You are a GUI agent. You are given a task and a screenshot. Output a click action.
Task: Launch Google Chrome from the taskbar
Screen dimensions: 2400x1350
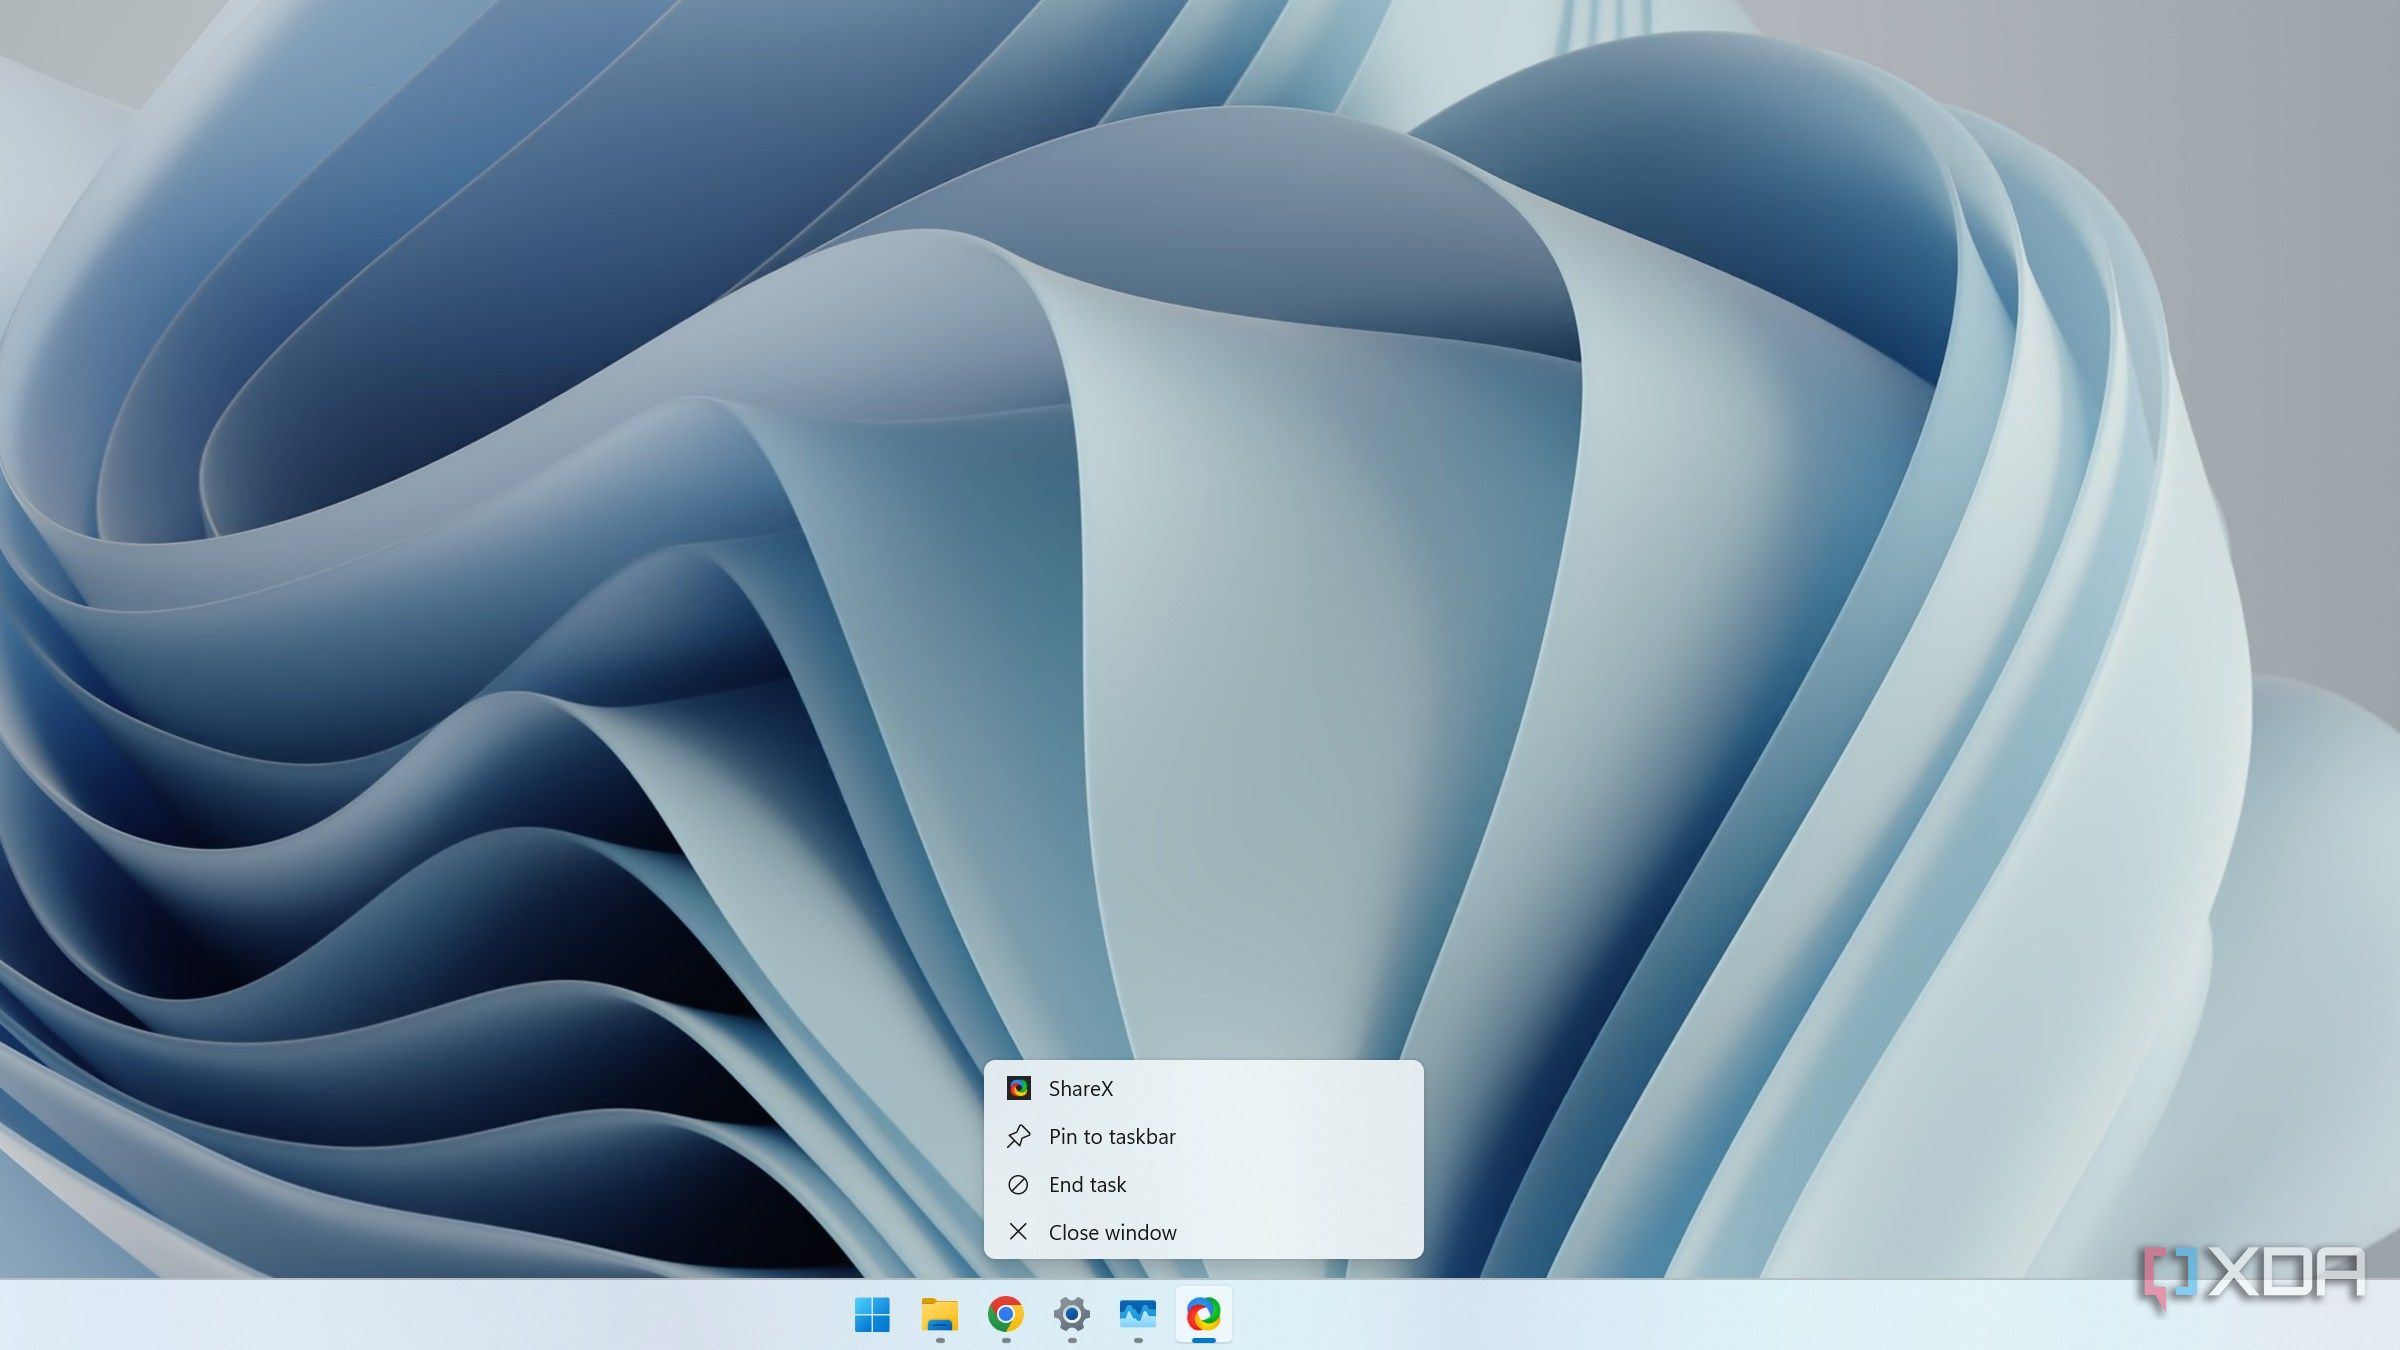1005,1314
